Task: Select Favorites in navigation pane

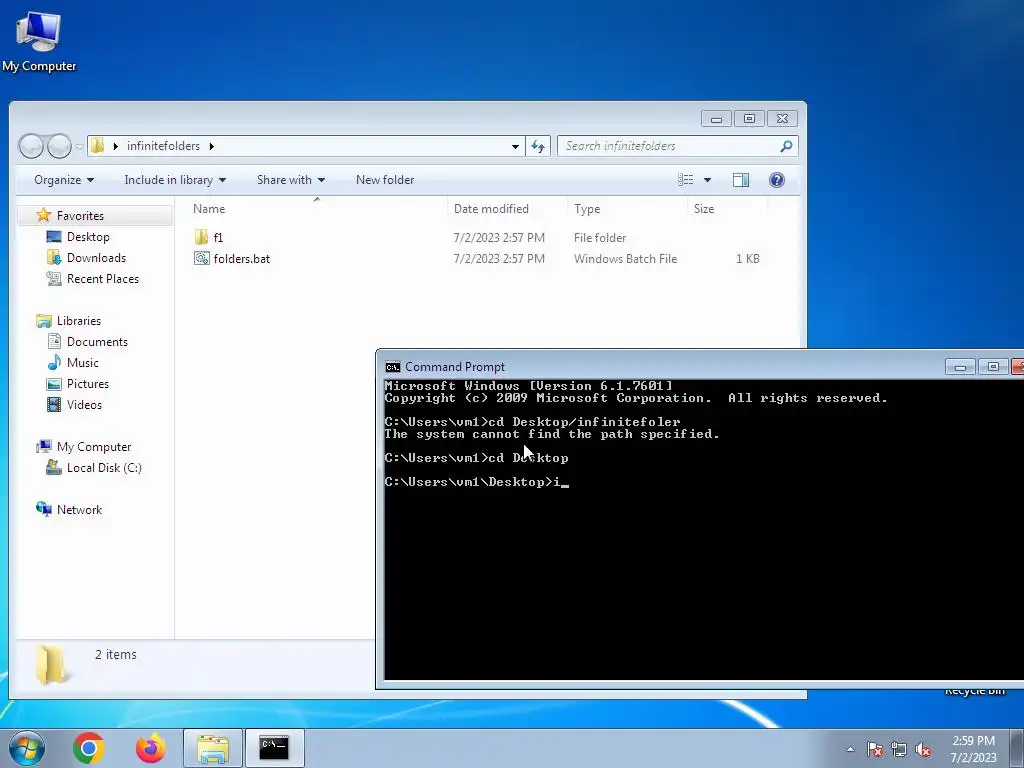Action: tap(80, 216)
